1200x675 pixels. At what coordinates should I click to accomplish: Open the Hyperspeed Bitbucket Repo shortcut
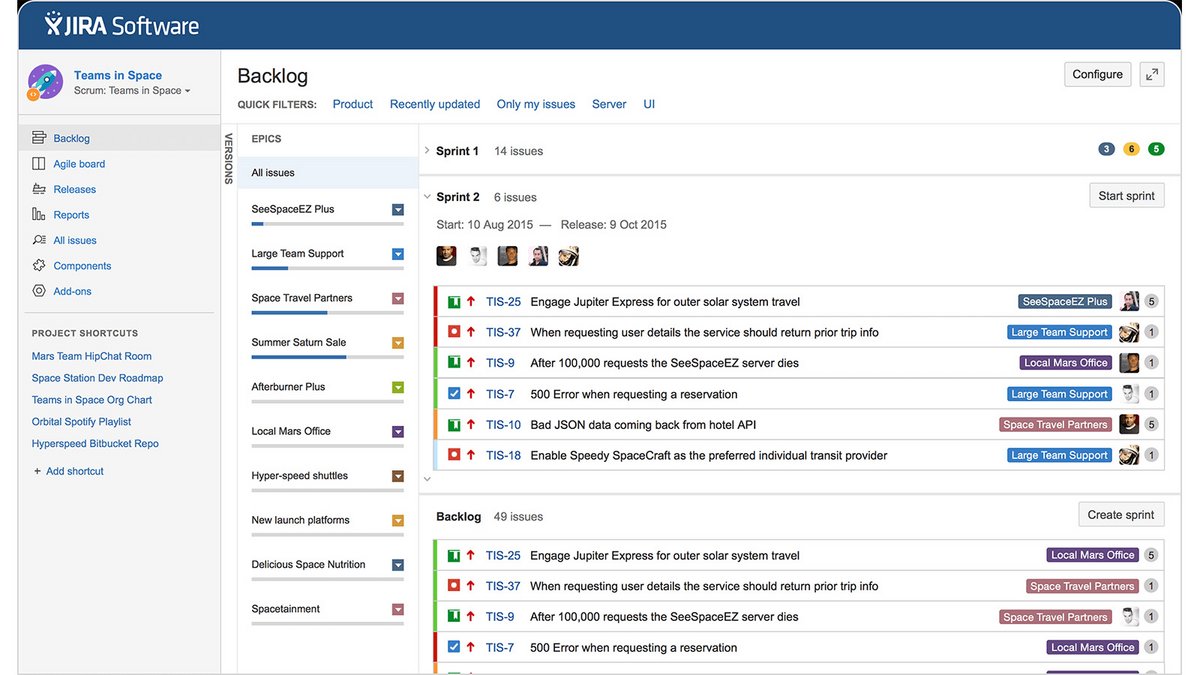pos(95,443)
